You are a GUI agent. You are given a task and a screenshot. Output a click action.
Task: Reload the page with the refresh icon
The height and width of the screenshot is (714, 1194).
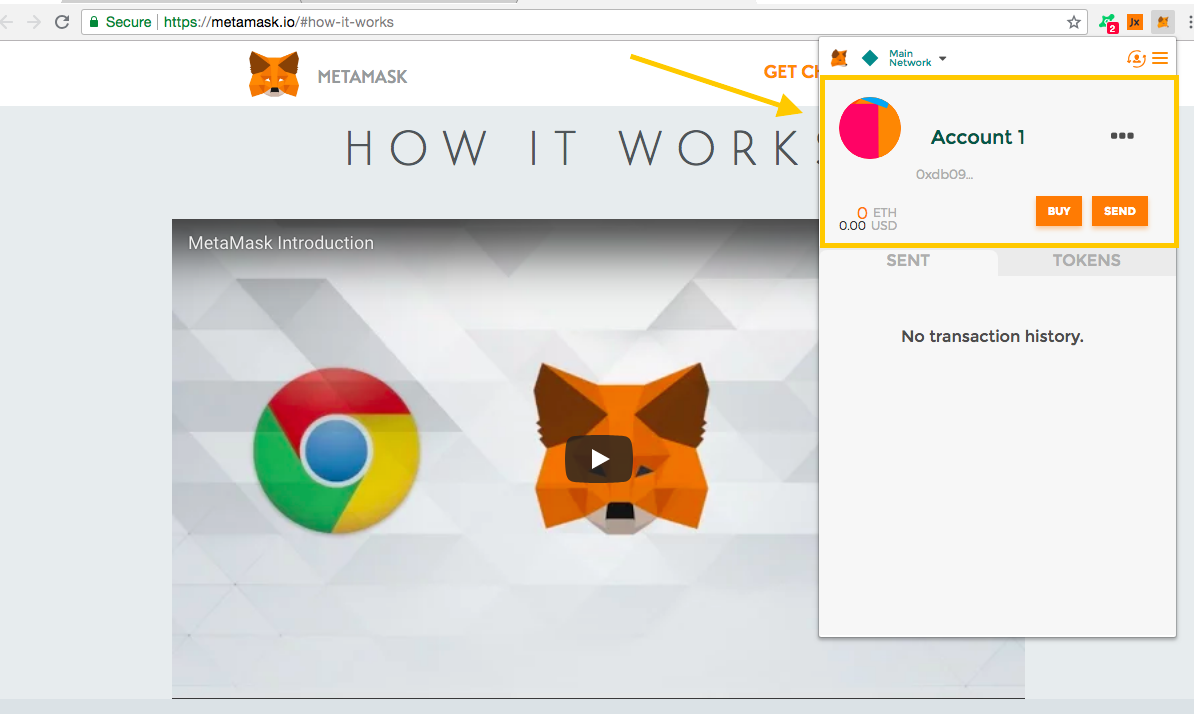tap(62, 22)
